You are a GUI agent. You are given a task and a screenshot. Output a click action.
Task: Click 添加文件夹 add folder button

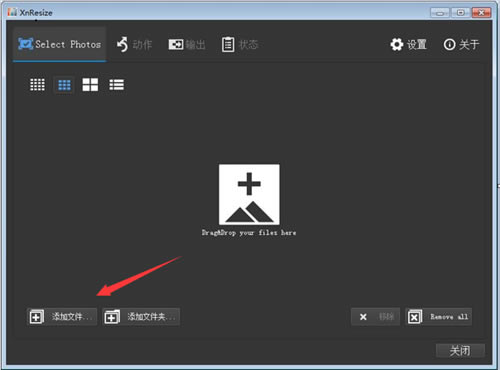click(x=141, y=317)
